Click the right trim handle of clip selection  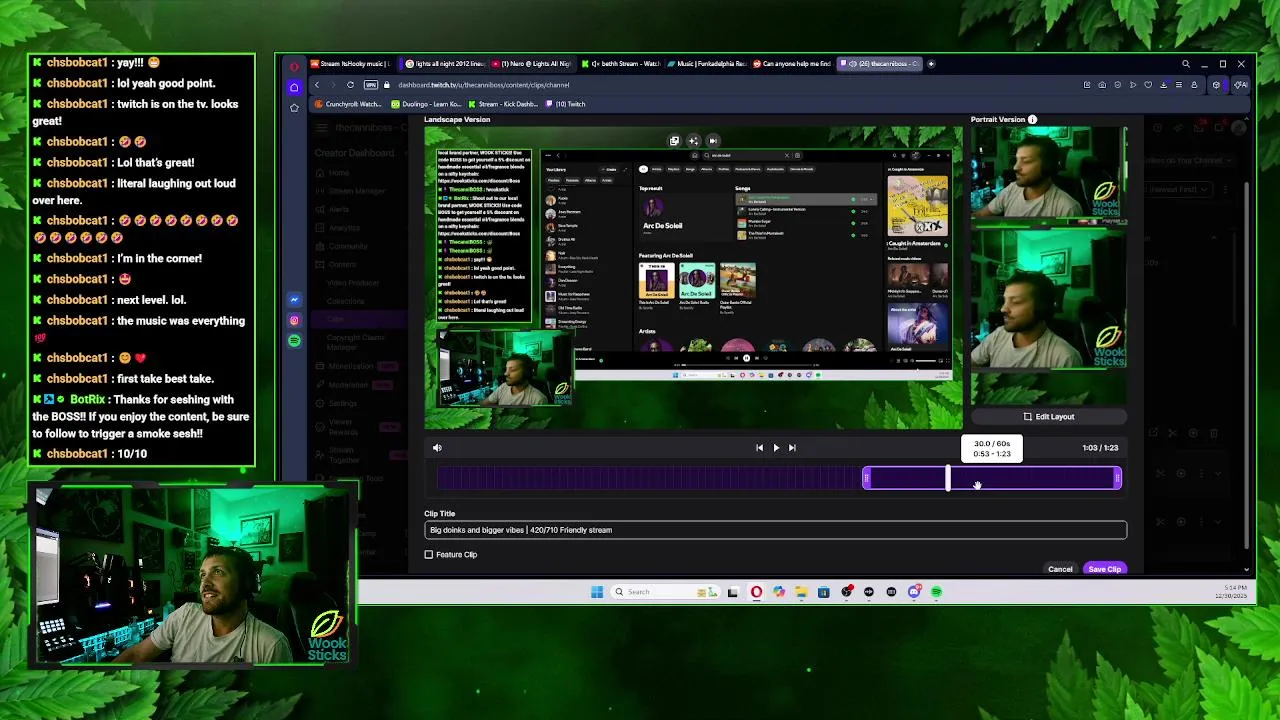point(1117,479)
